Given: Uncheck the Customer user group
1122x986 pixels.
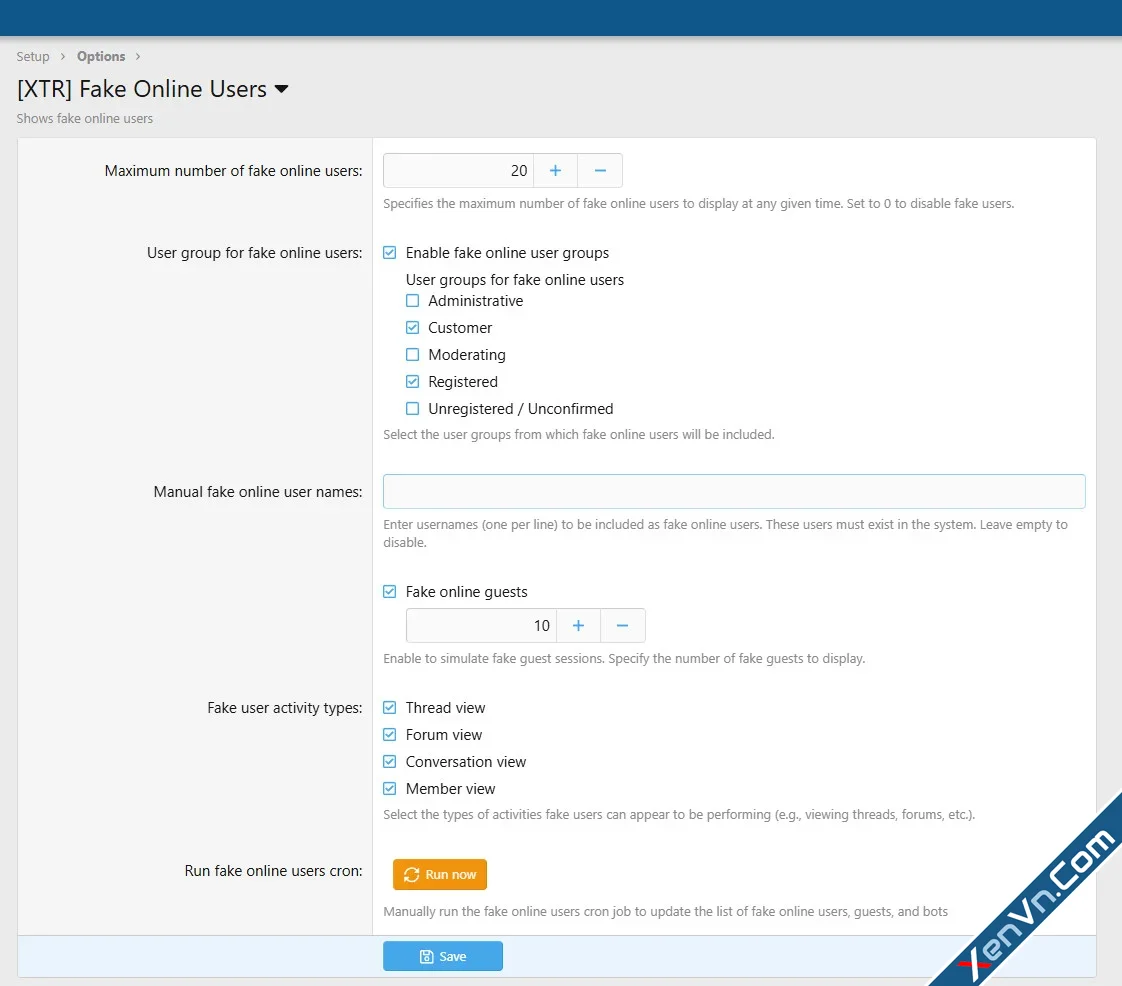Looking at the screenshot, I should coord(413,328).
